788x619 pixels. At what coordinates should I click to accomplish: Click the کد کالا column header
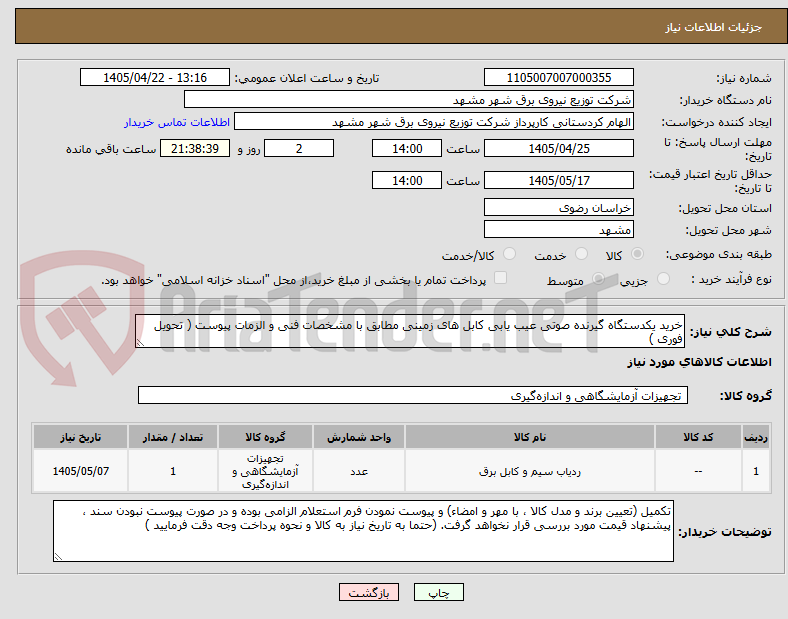tap(698, 437)
